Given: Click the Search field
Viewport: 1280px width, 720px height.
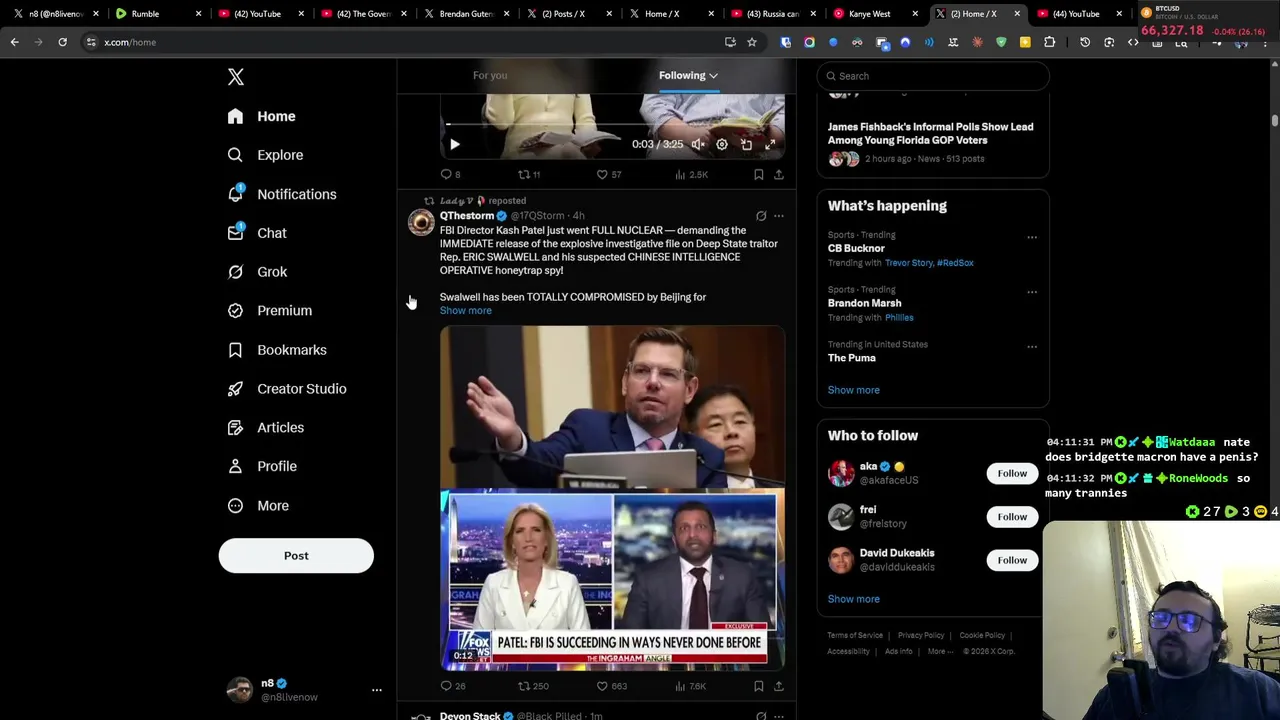Looking at the screenshot, I should click(933, 76).
